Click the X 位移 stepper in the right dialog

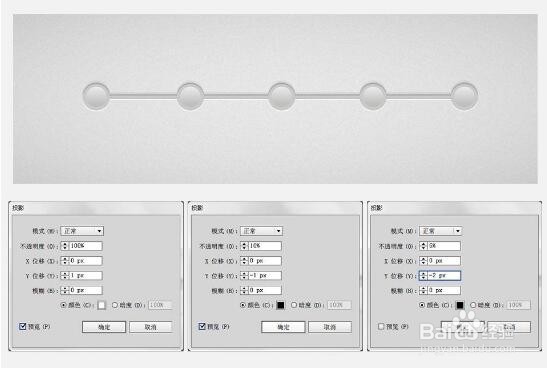point(423,261)
